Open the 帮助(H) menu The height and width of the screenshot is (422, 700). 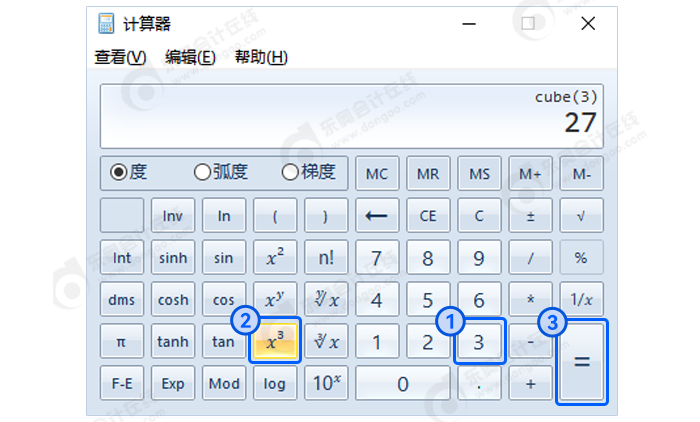pos(261,57)
